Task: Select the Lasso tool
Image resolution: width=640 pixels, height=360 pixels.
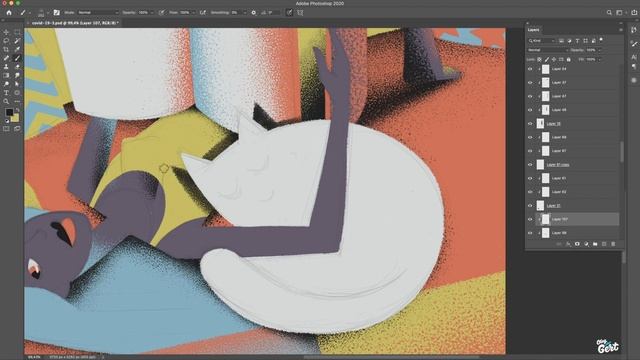Action: tap(6, 41)
